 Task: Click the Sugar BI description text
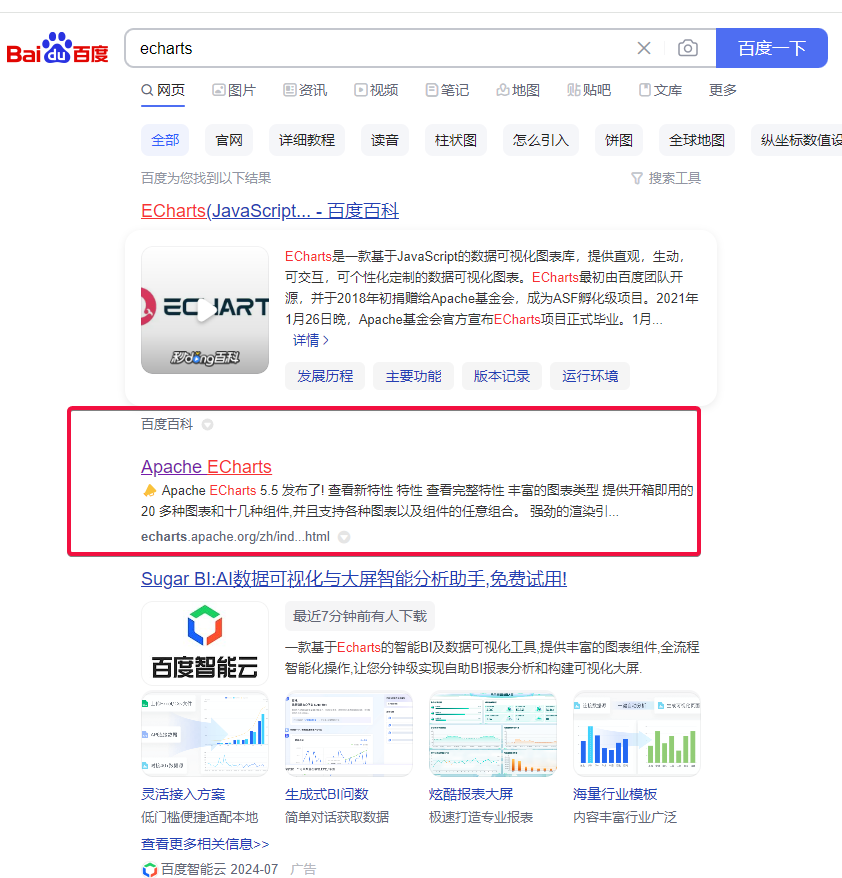[492, 658]
